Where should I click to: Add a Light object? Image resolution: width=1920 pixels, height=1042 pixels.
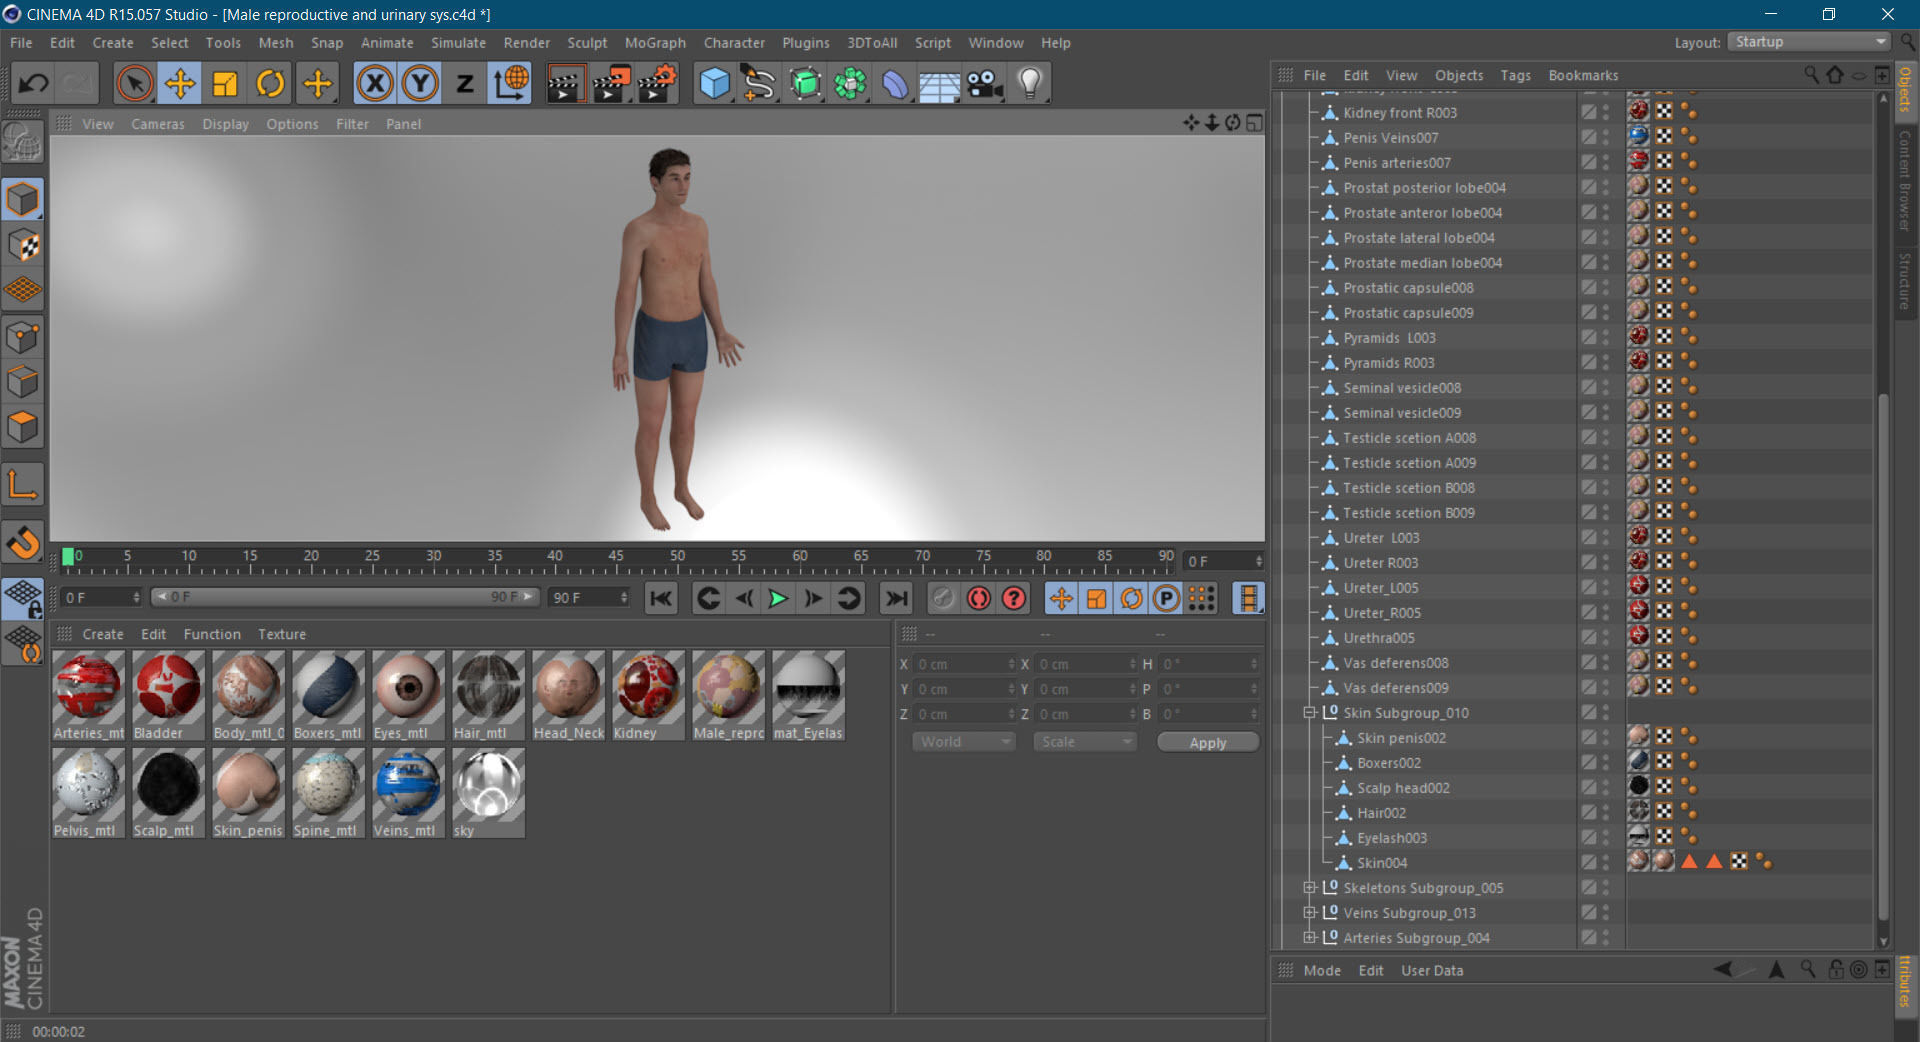click(1030, 83)
